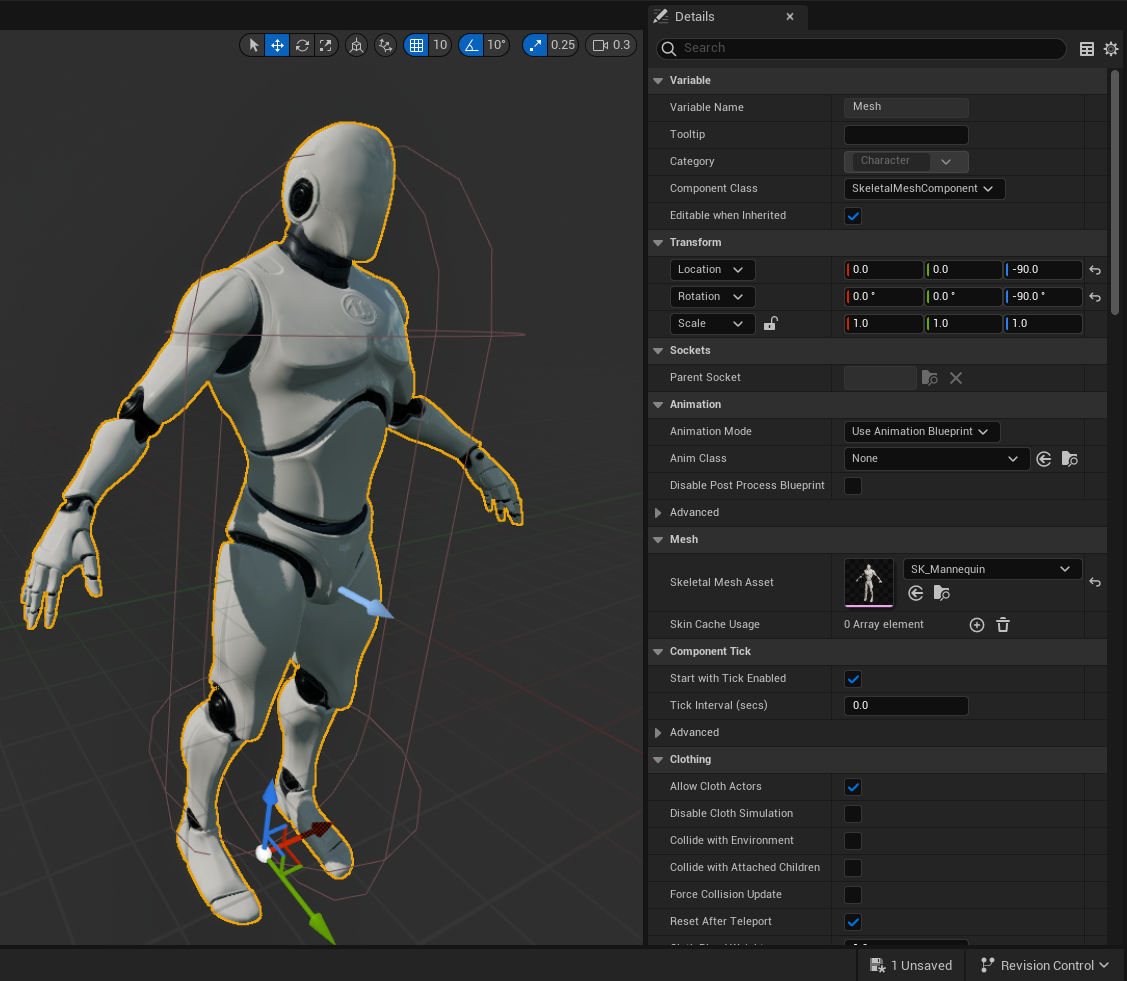Open the Revision Control menu
This screenshot has height=981, width=1127.
(x=1045, y=965)
